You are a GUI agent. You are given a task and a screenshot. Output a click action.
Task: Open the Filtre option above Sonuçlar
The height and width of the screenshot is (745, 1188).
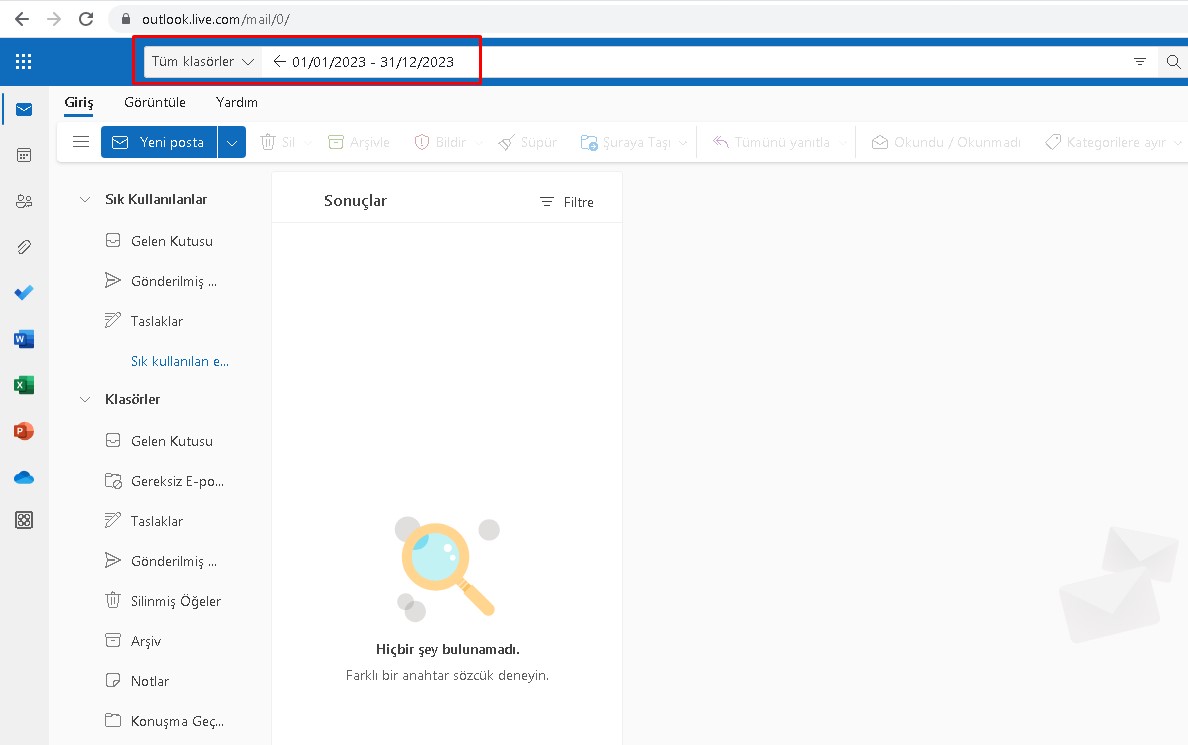[567, 201]
